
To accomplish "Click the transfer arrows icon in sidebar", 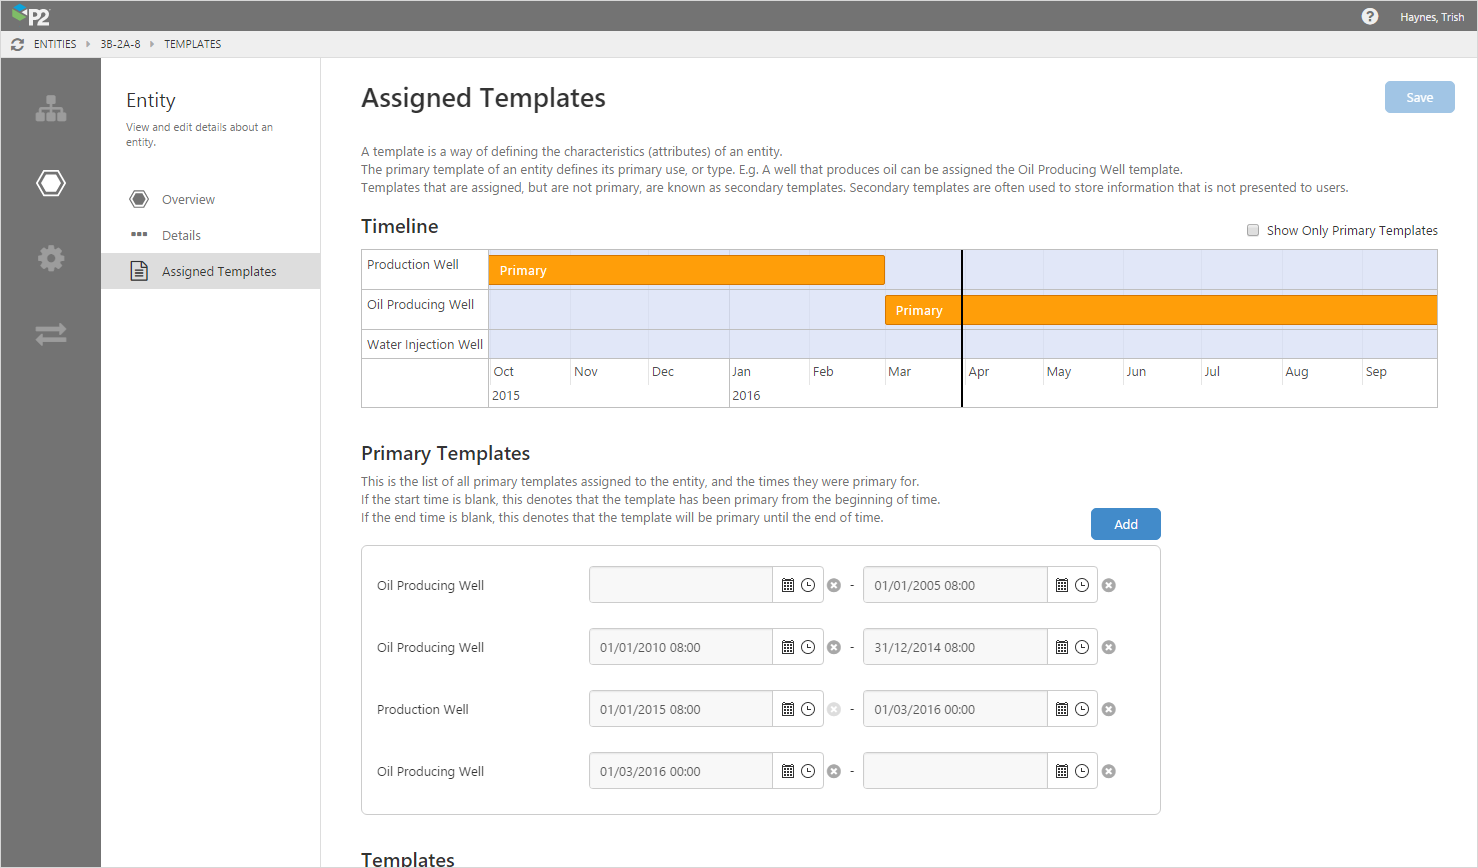I will 51,334.
